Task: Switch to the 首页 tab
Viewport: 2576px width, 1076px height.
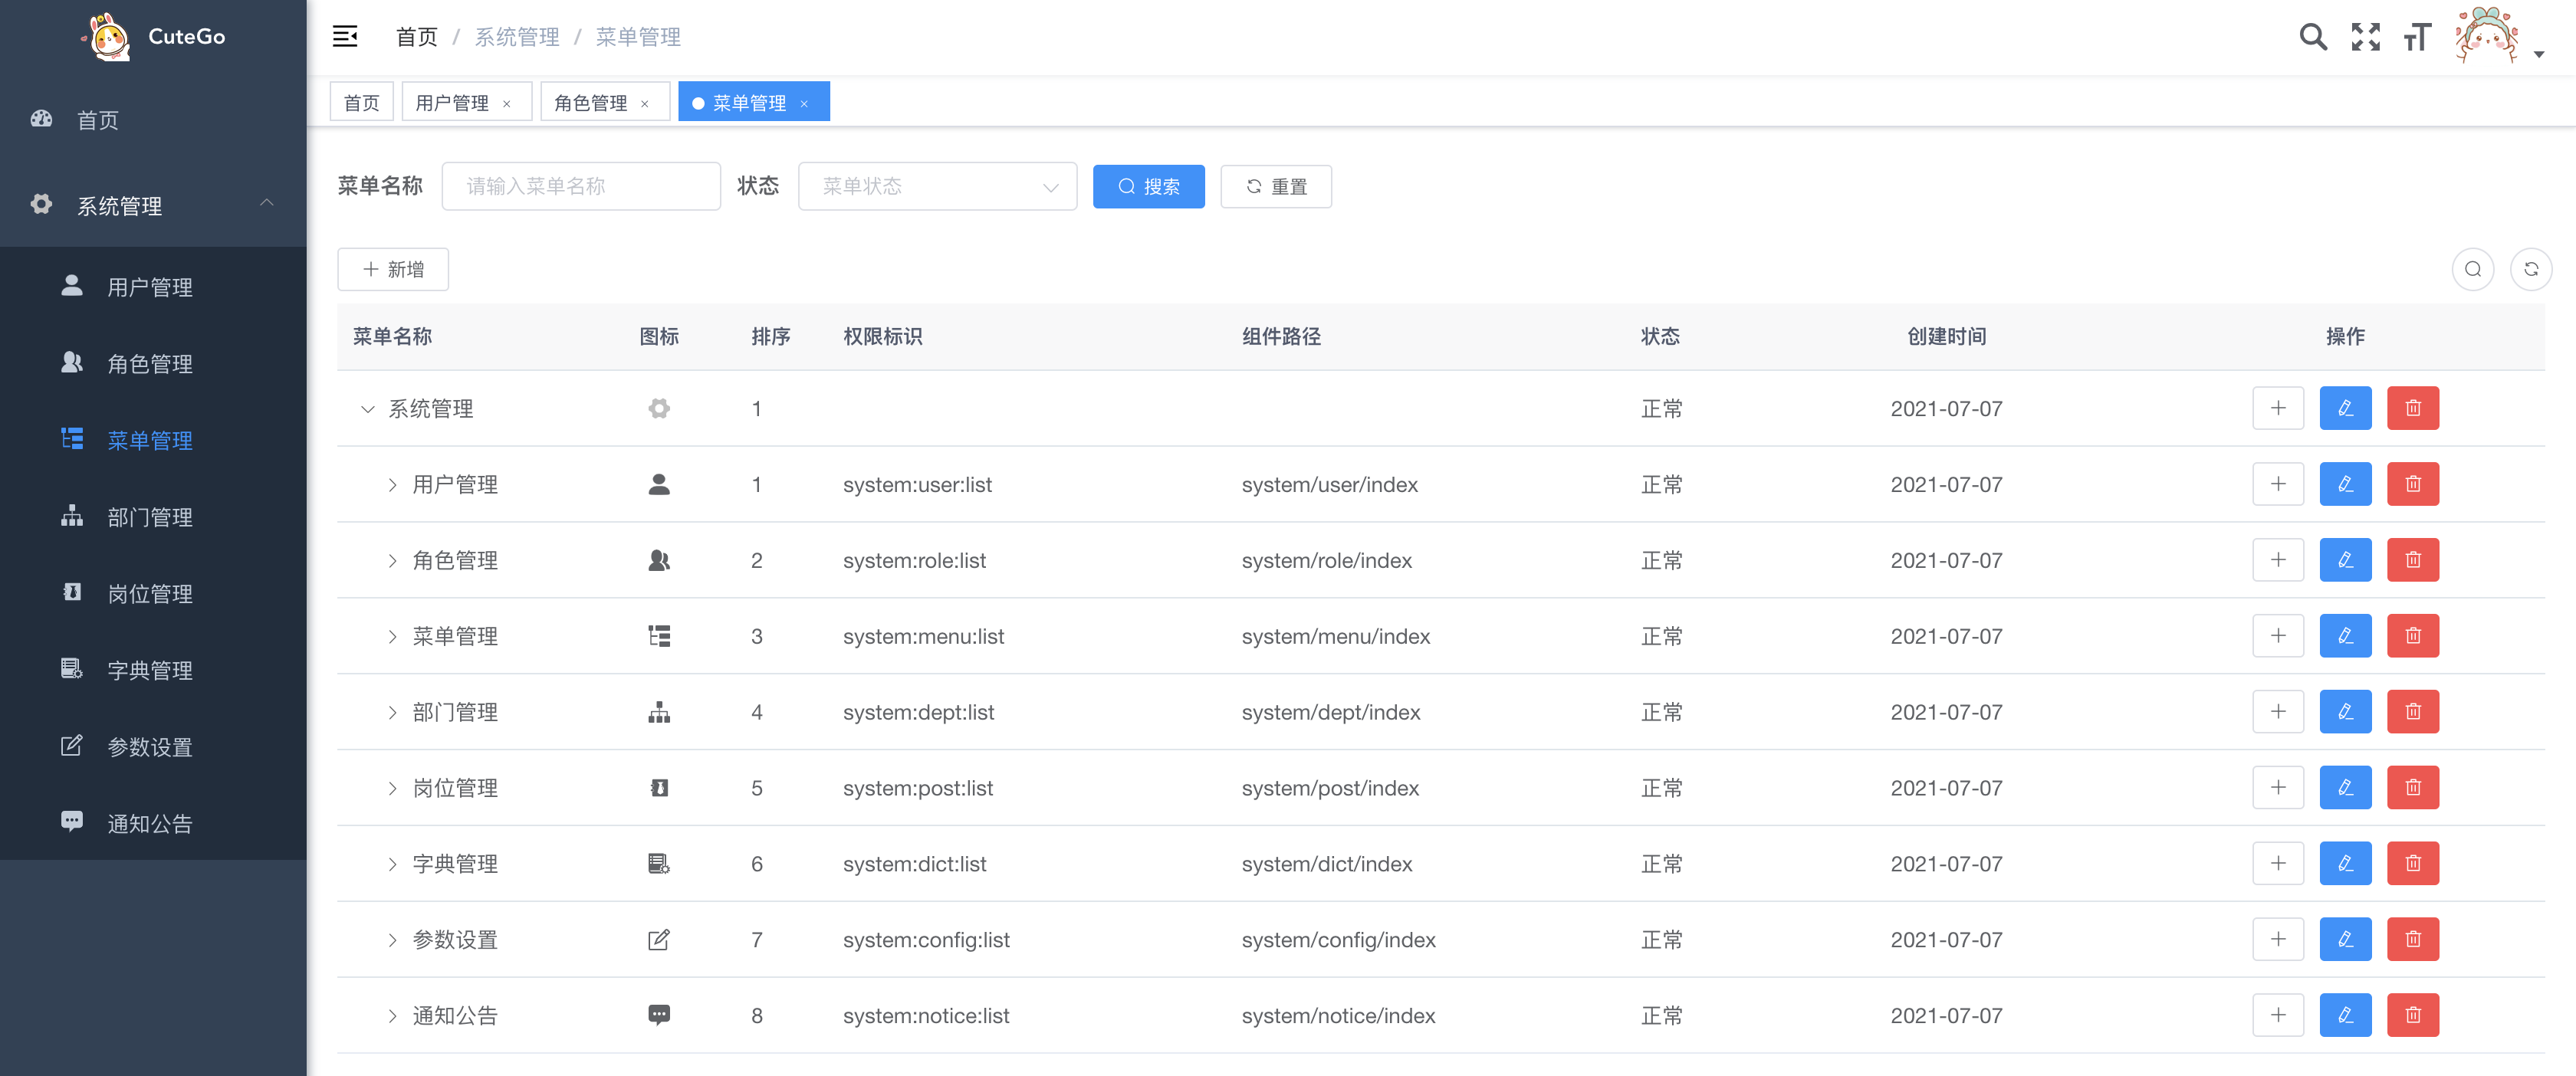Action: (x=361, y=102)
